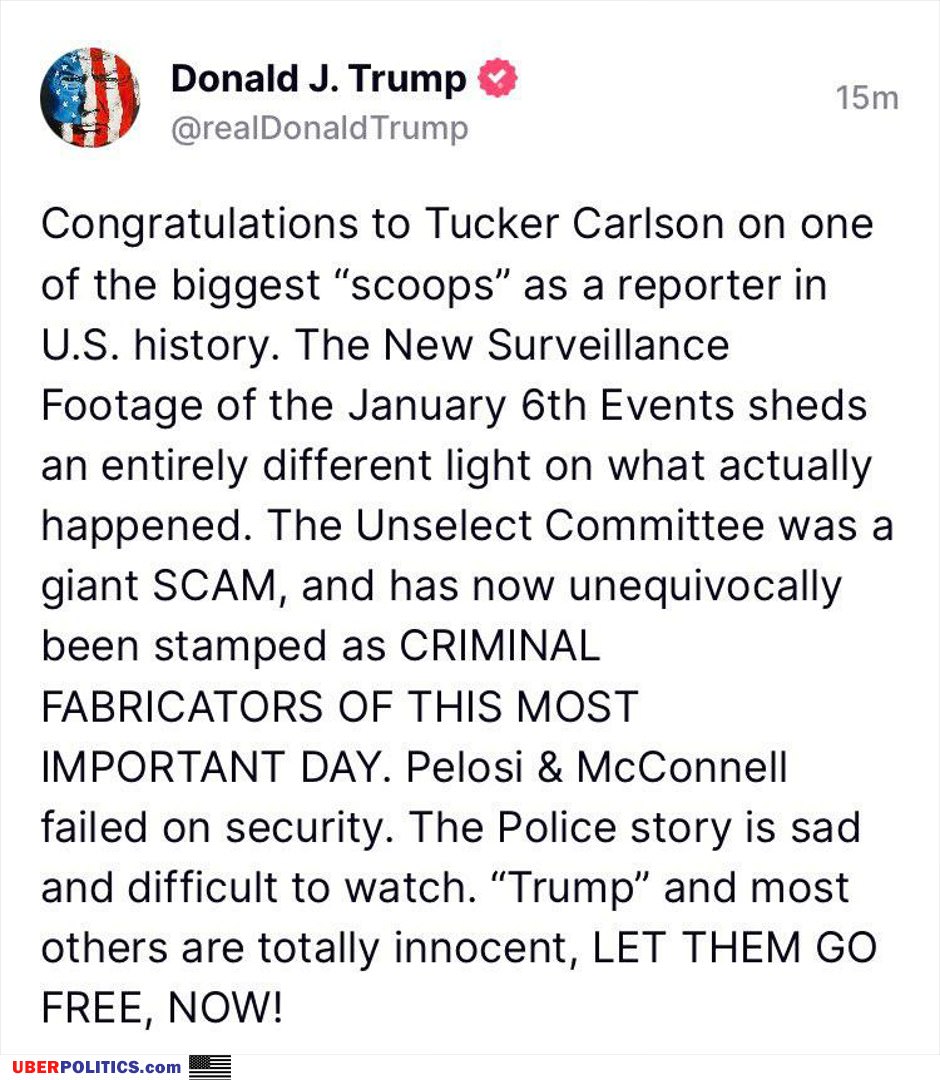Image resolution: width=940 pixels, height=1080 pixels.
Task: Click the American flag icon beside UBERPOLITICS.com
Action: (209, 1066)
